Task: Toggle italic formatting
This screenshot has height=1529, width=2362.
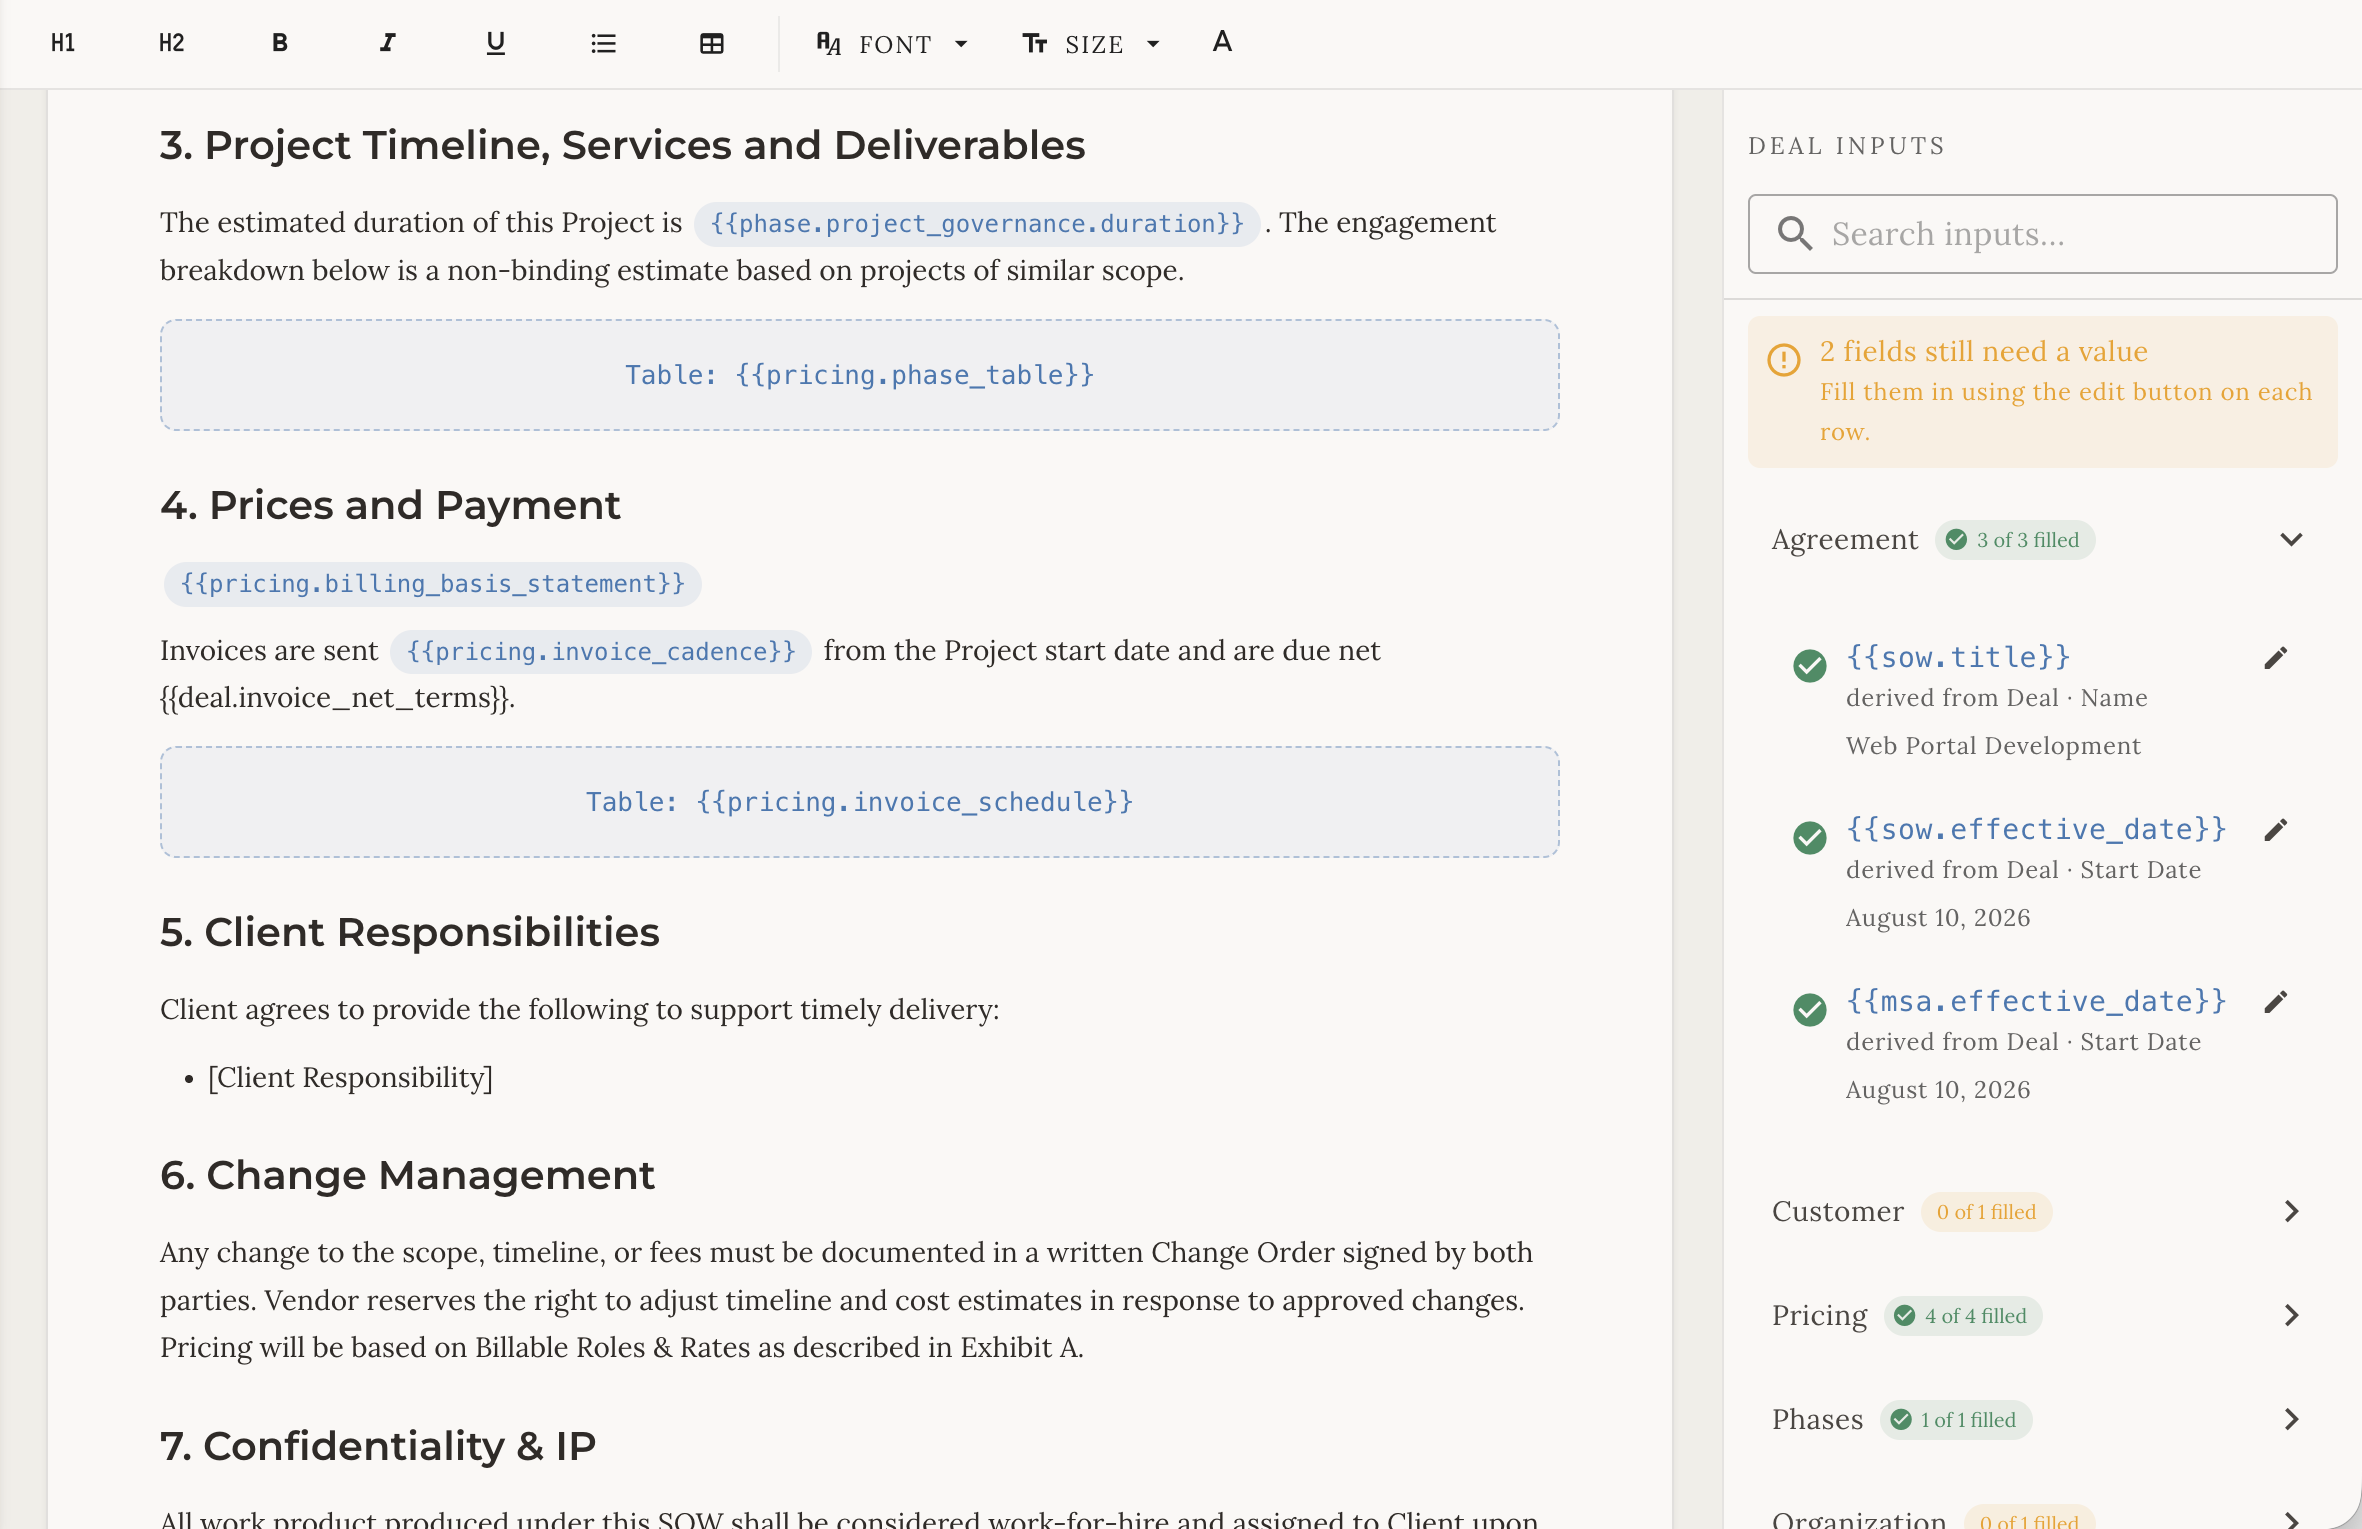Action: [x=387, y=43]
